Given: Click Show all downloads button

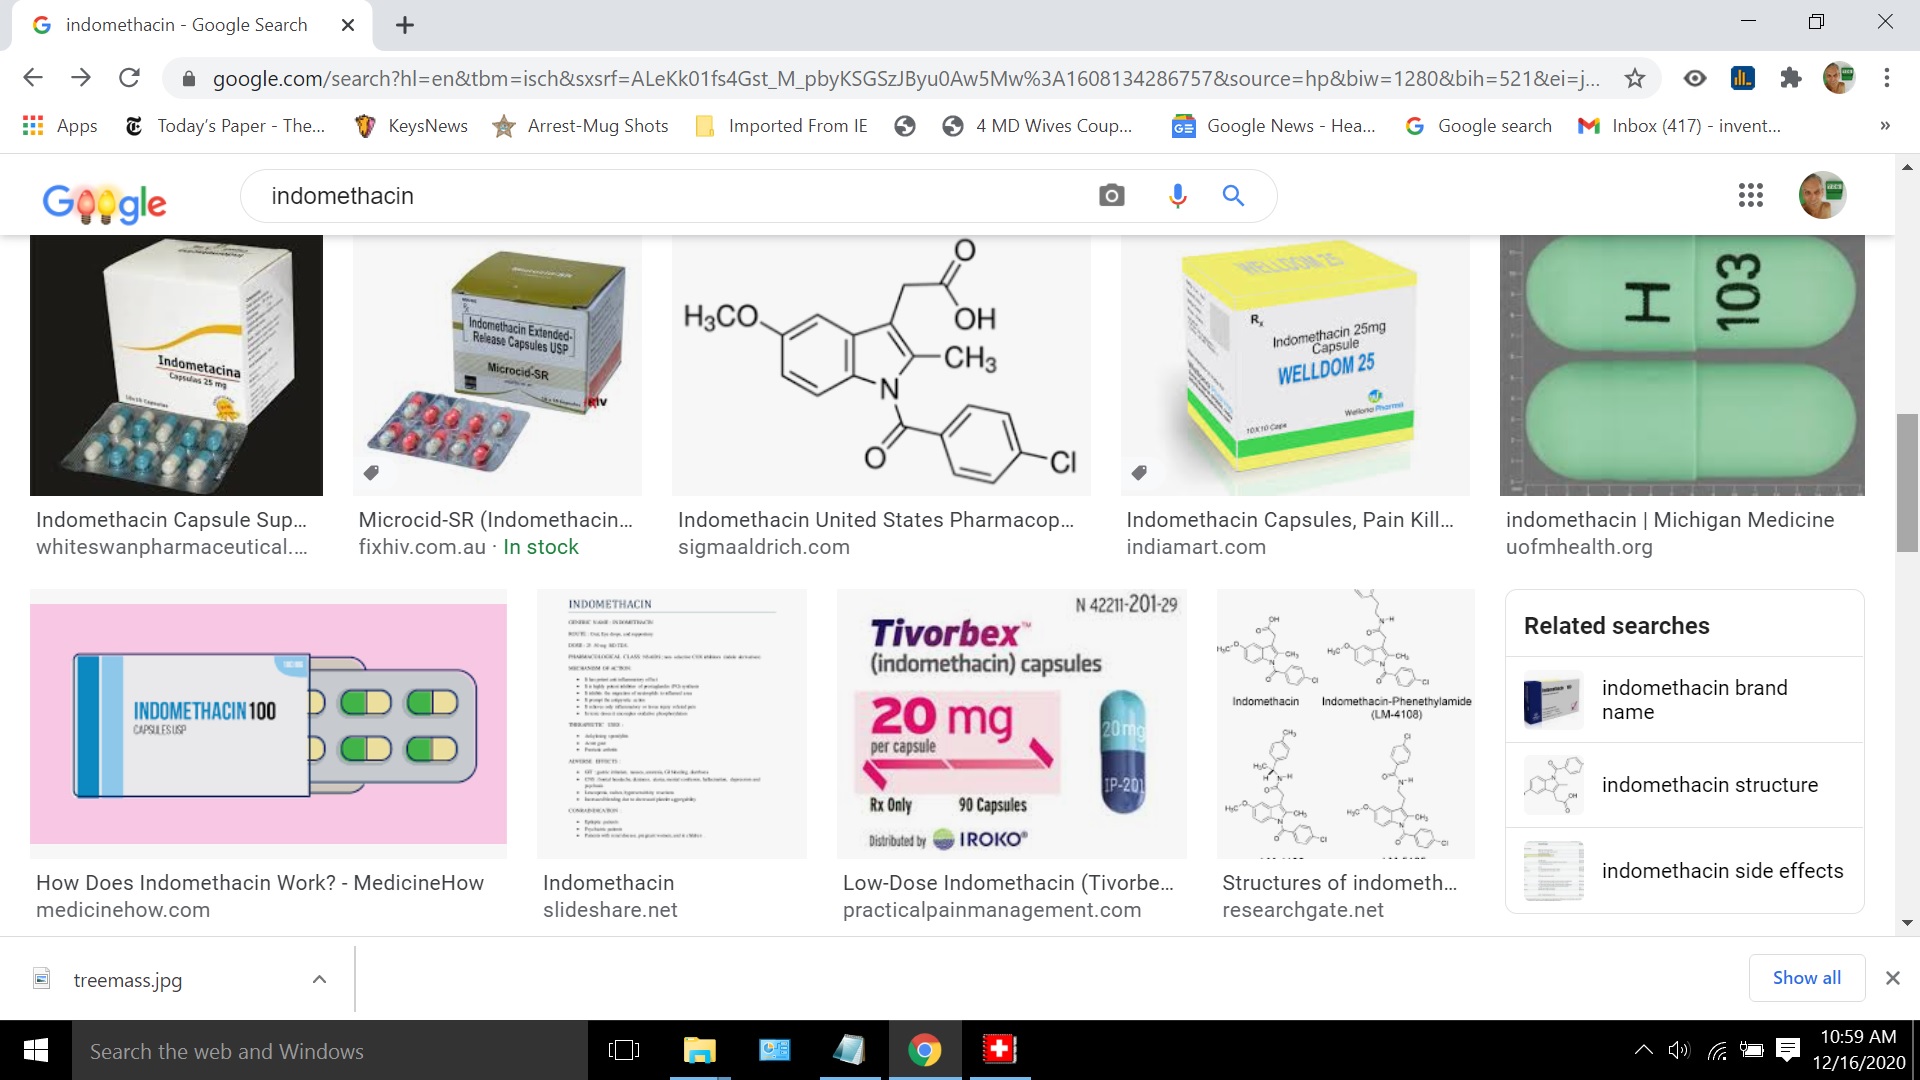Looking at the screenshot, I should click(x=1806, y=978).
